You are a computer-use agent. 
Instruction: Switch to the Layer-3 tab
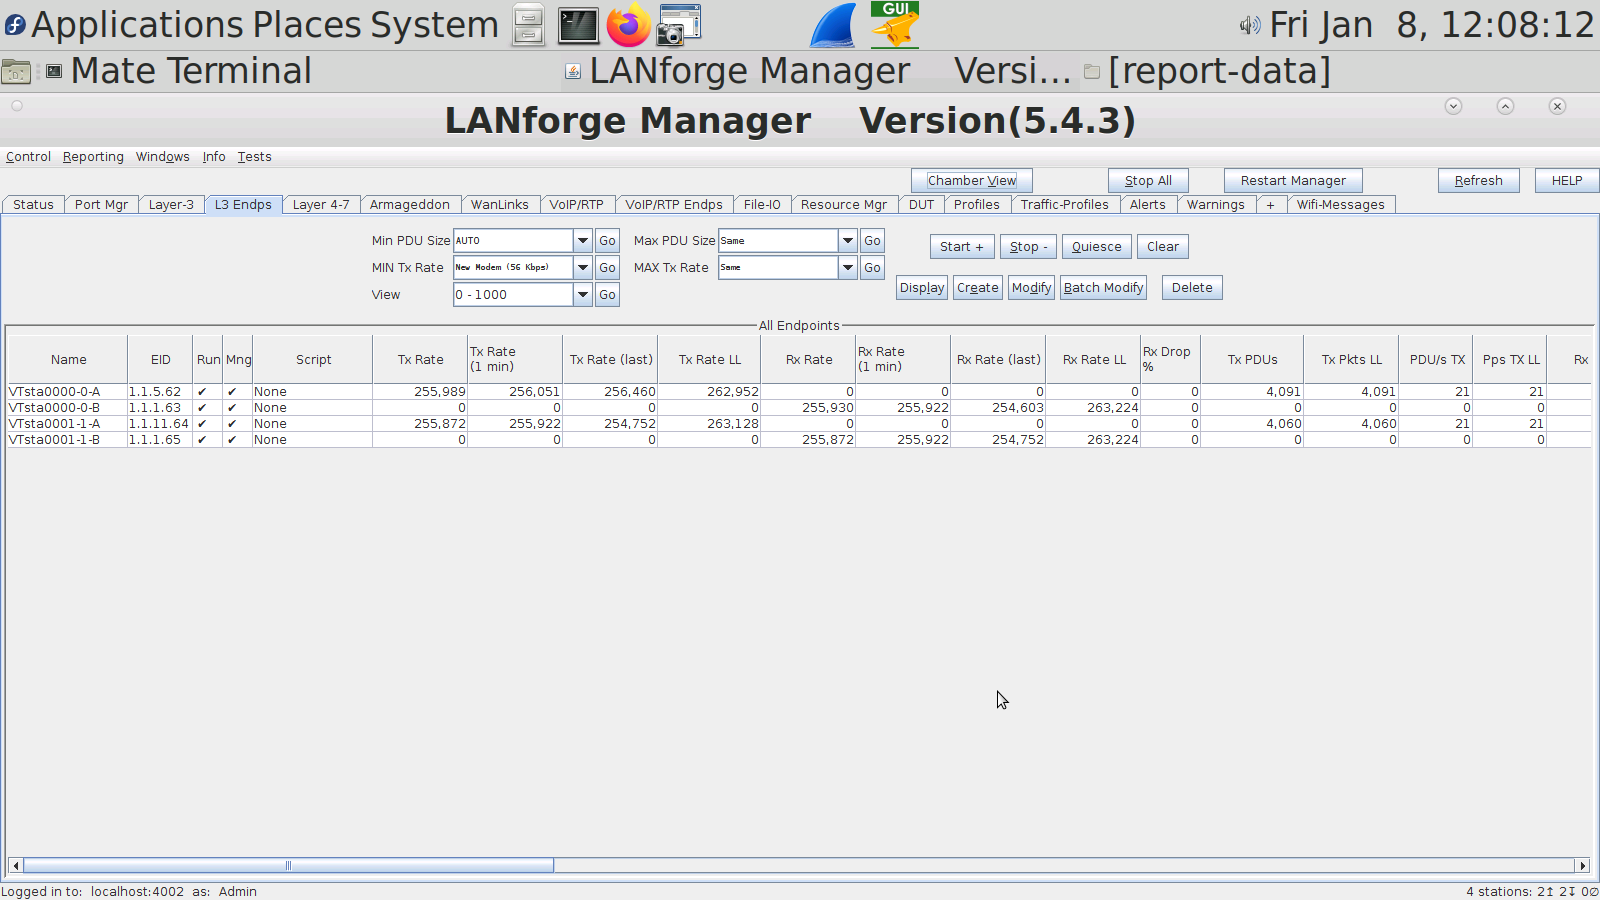coord(171,205)
